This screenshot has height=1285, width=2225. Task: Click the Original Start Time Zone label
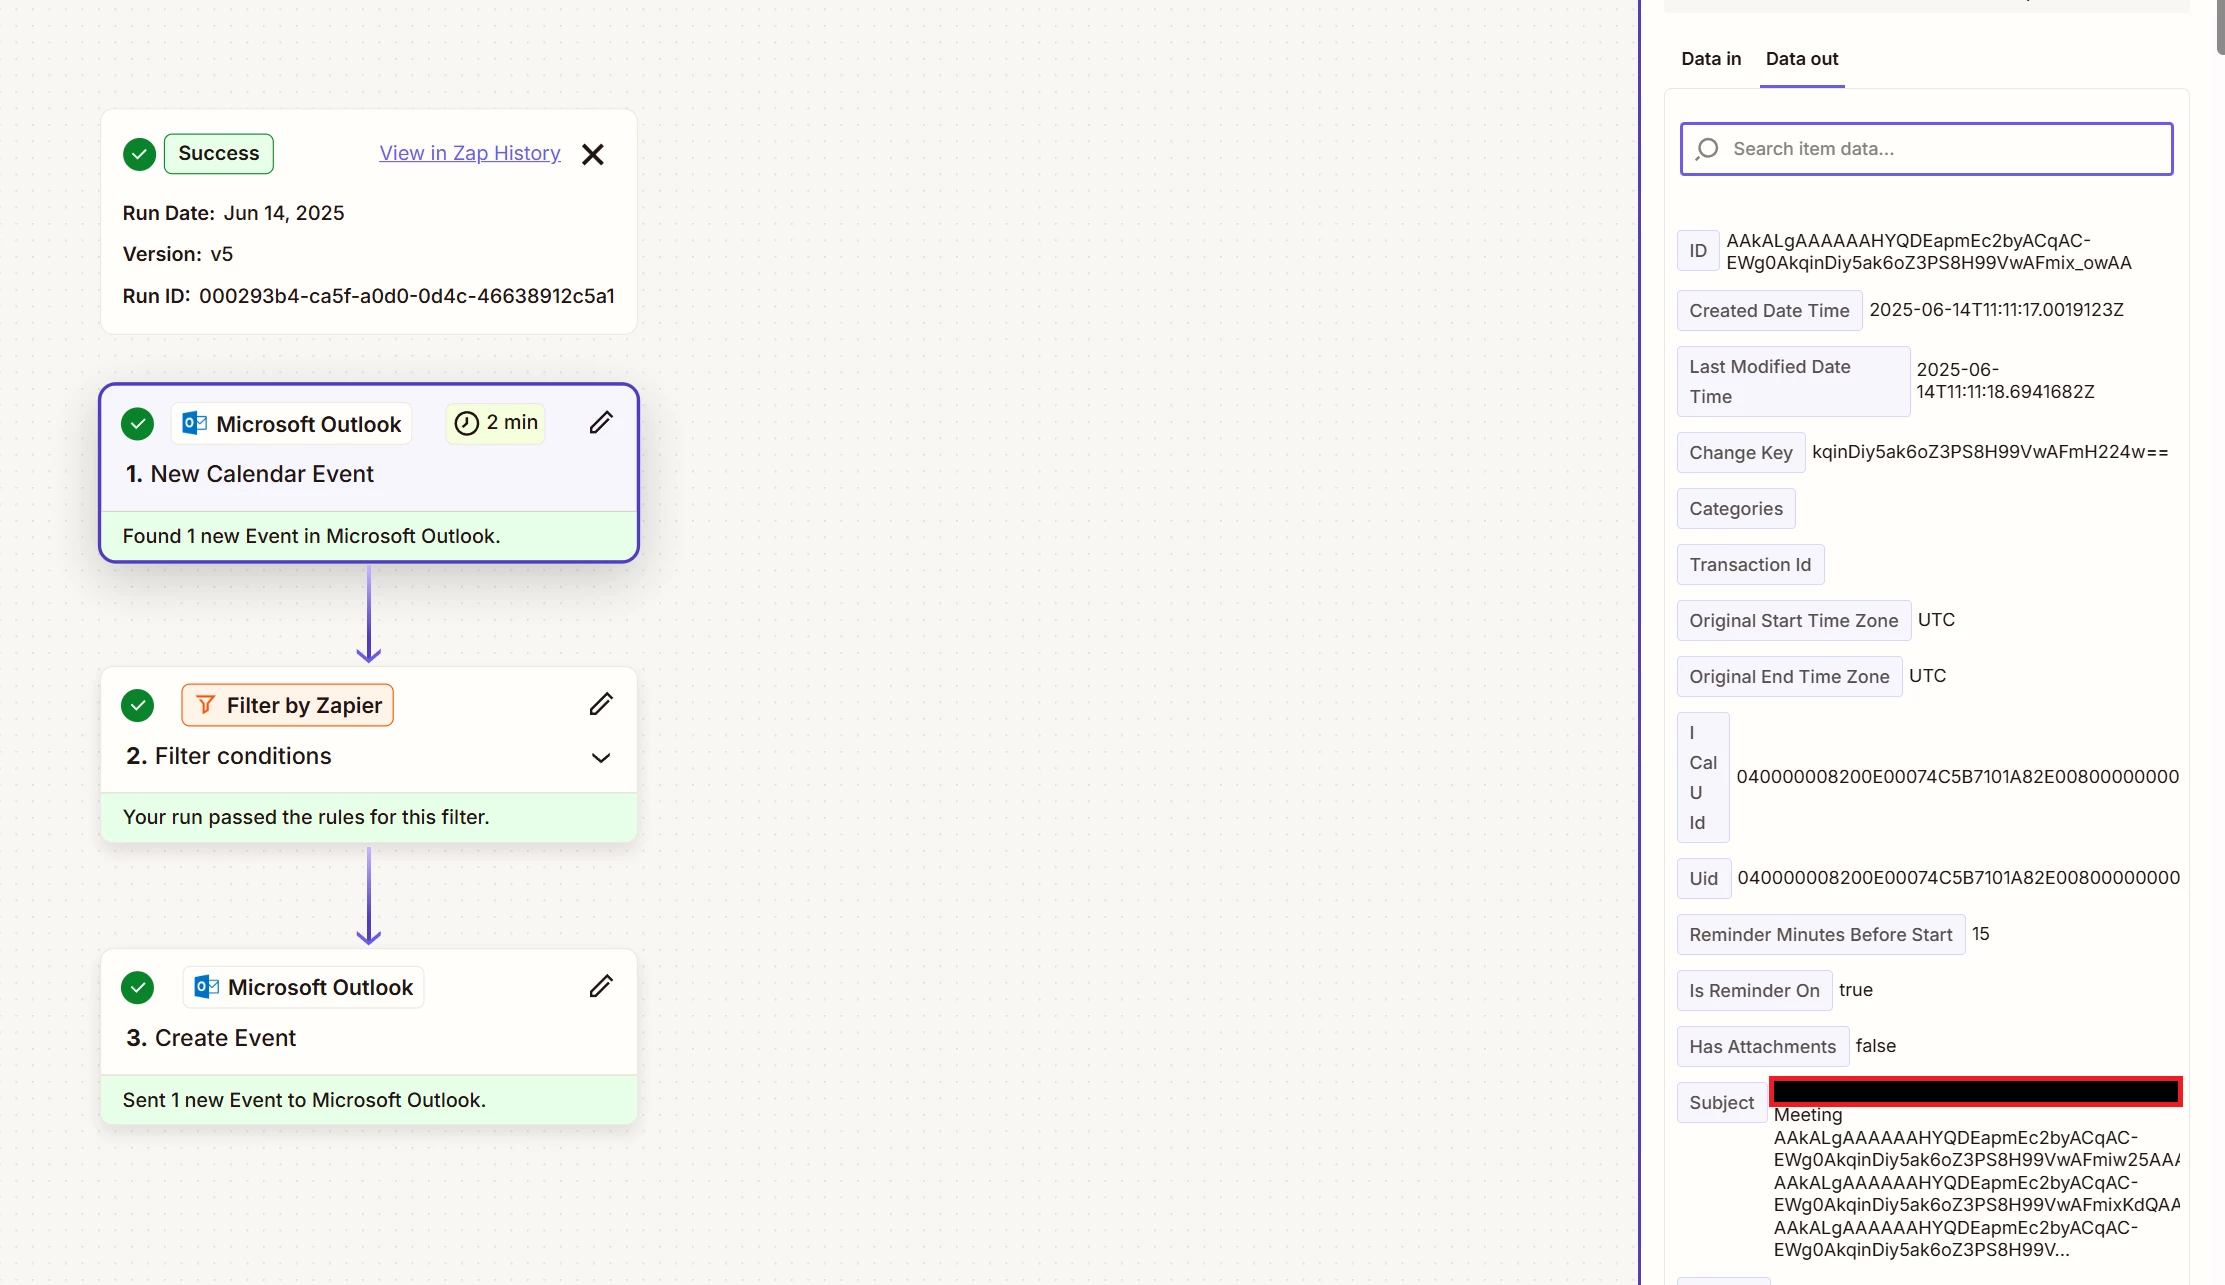pos(1794,621)
